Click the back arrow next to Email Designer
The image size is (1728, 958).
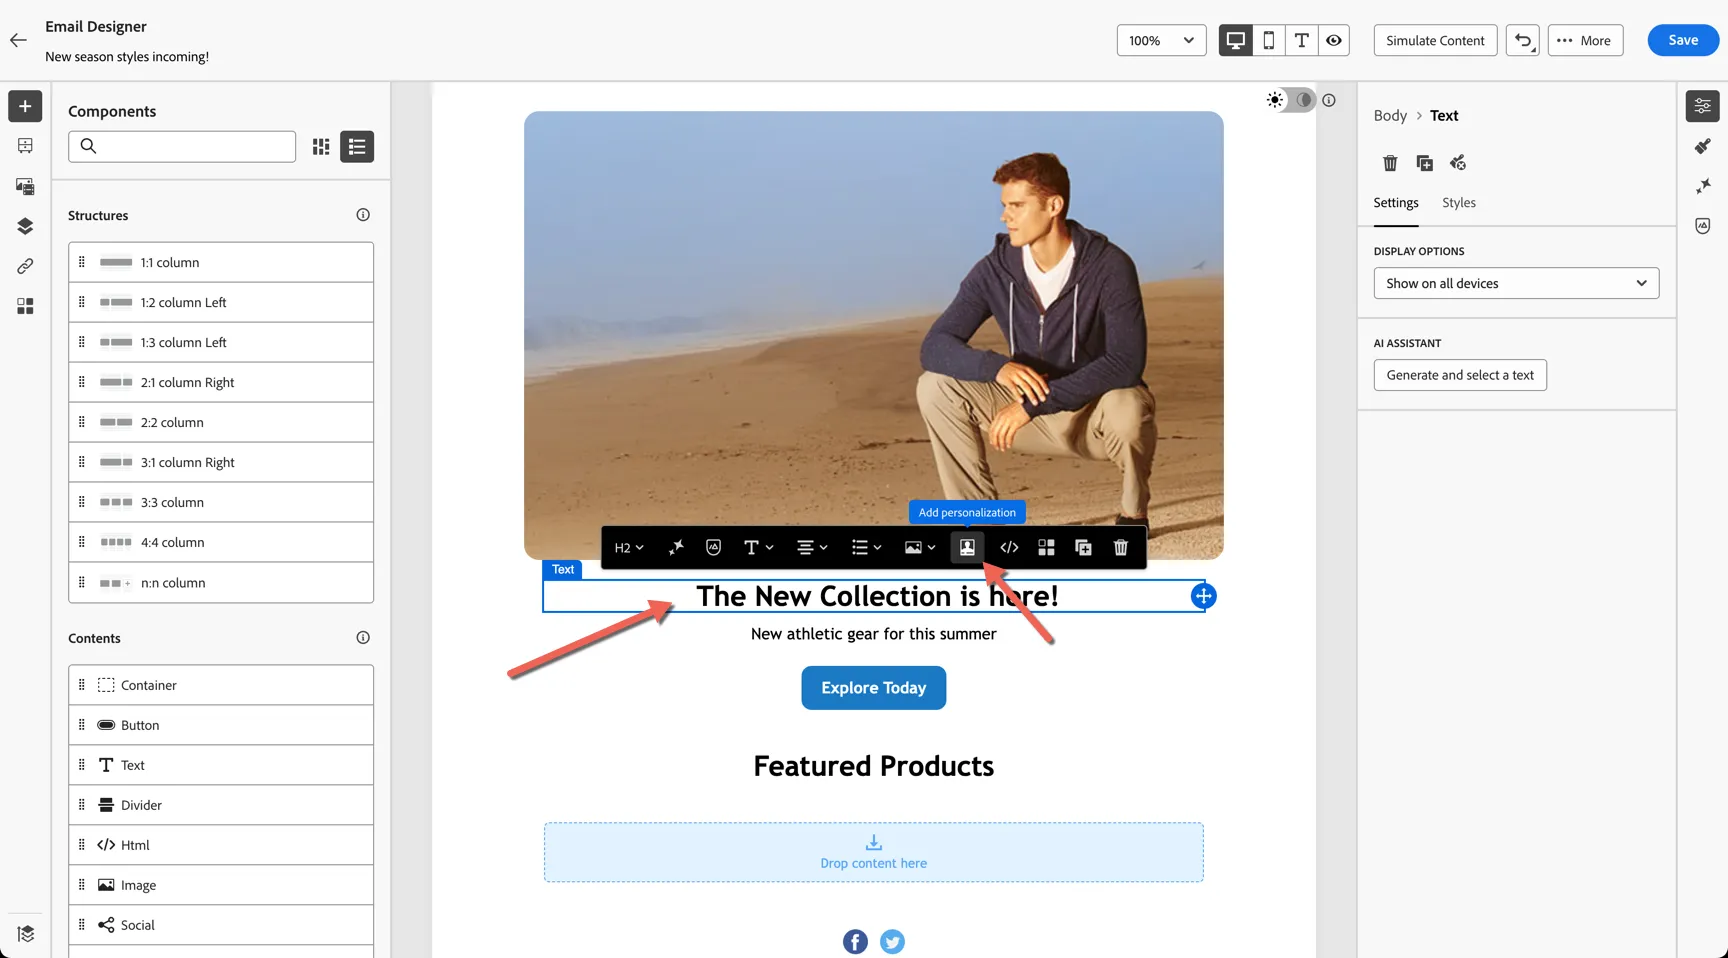(x=18, y=40)
